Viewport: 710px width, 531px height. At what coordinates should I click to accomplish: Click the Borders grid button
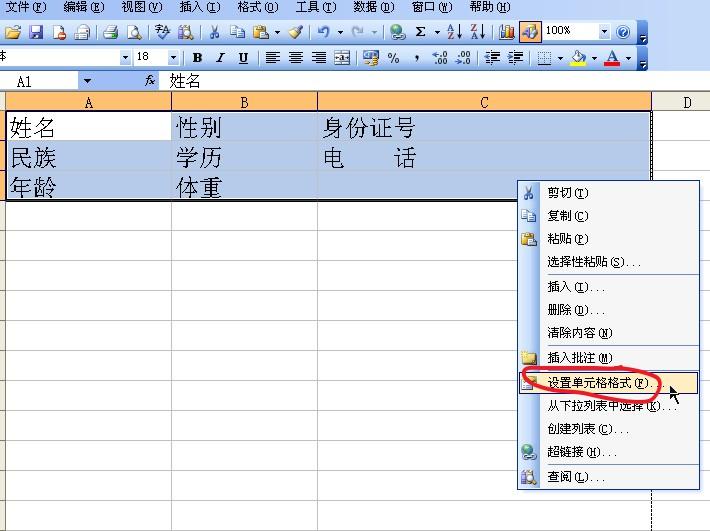544,58
